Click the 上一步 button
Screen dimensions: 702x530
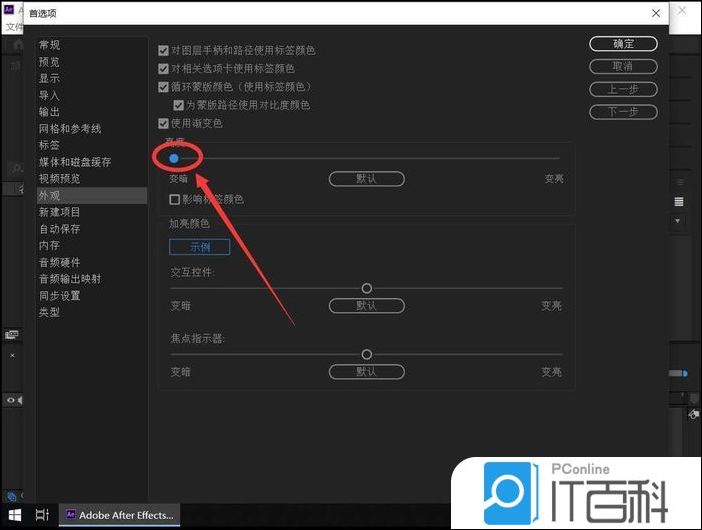(623, 89)
